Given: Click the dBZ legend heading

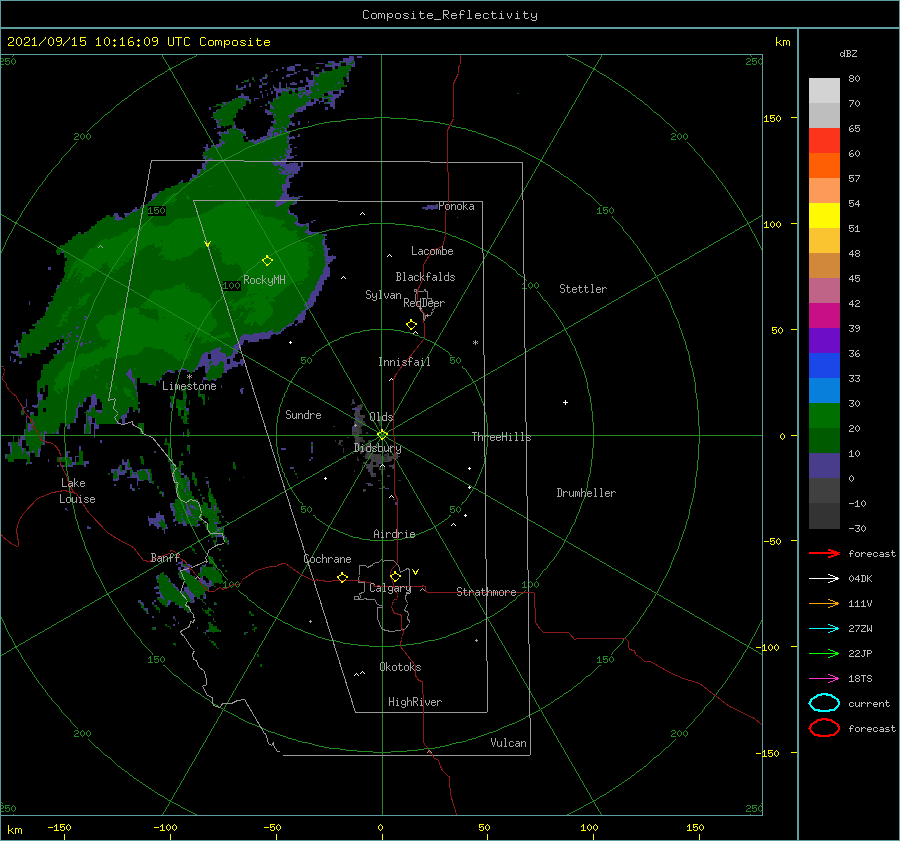Looking at the screenshot, I should (848, 53).
